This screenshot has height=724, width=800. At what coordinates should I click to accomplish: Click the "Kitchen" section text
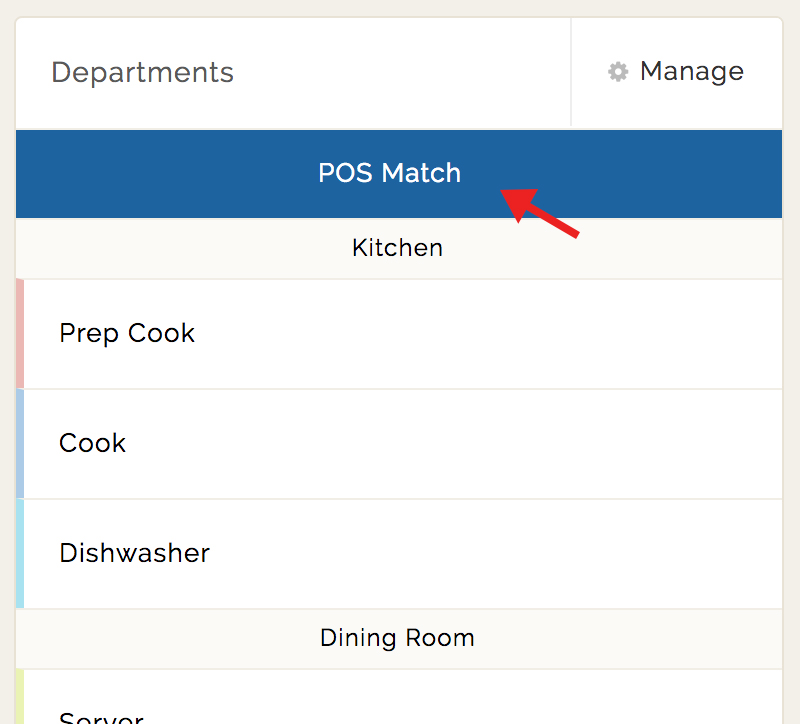(397, 248)
